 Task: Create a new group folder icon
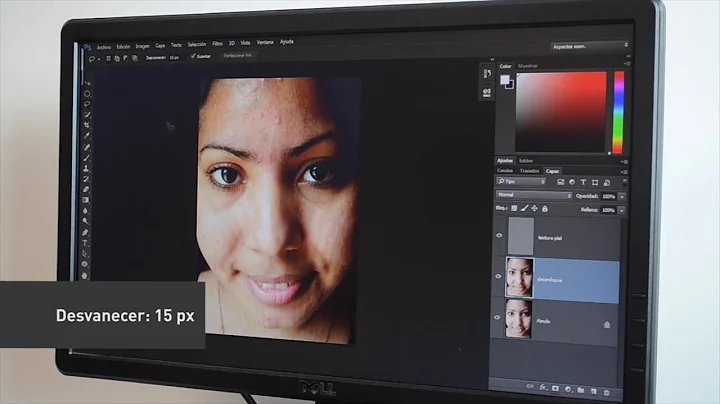[x=581, y=390]
